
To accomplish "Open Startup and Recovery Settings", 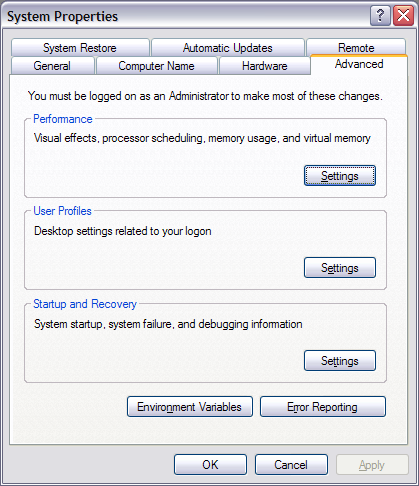I will pos(340,361).
